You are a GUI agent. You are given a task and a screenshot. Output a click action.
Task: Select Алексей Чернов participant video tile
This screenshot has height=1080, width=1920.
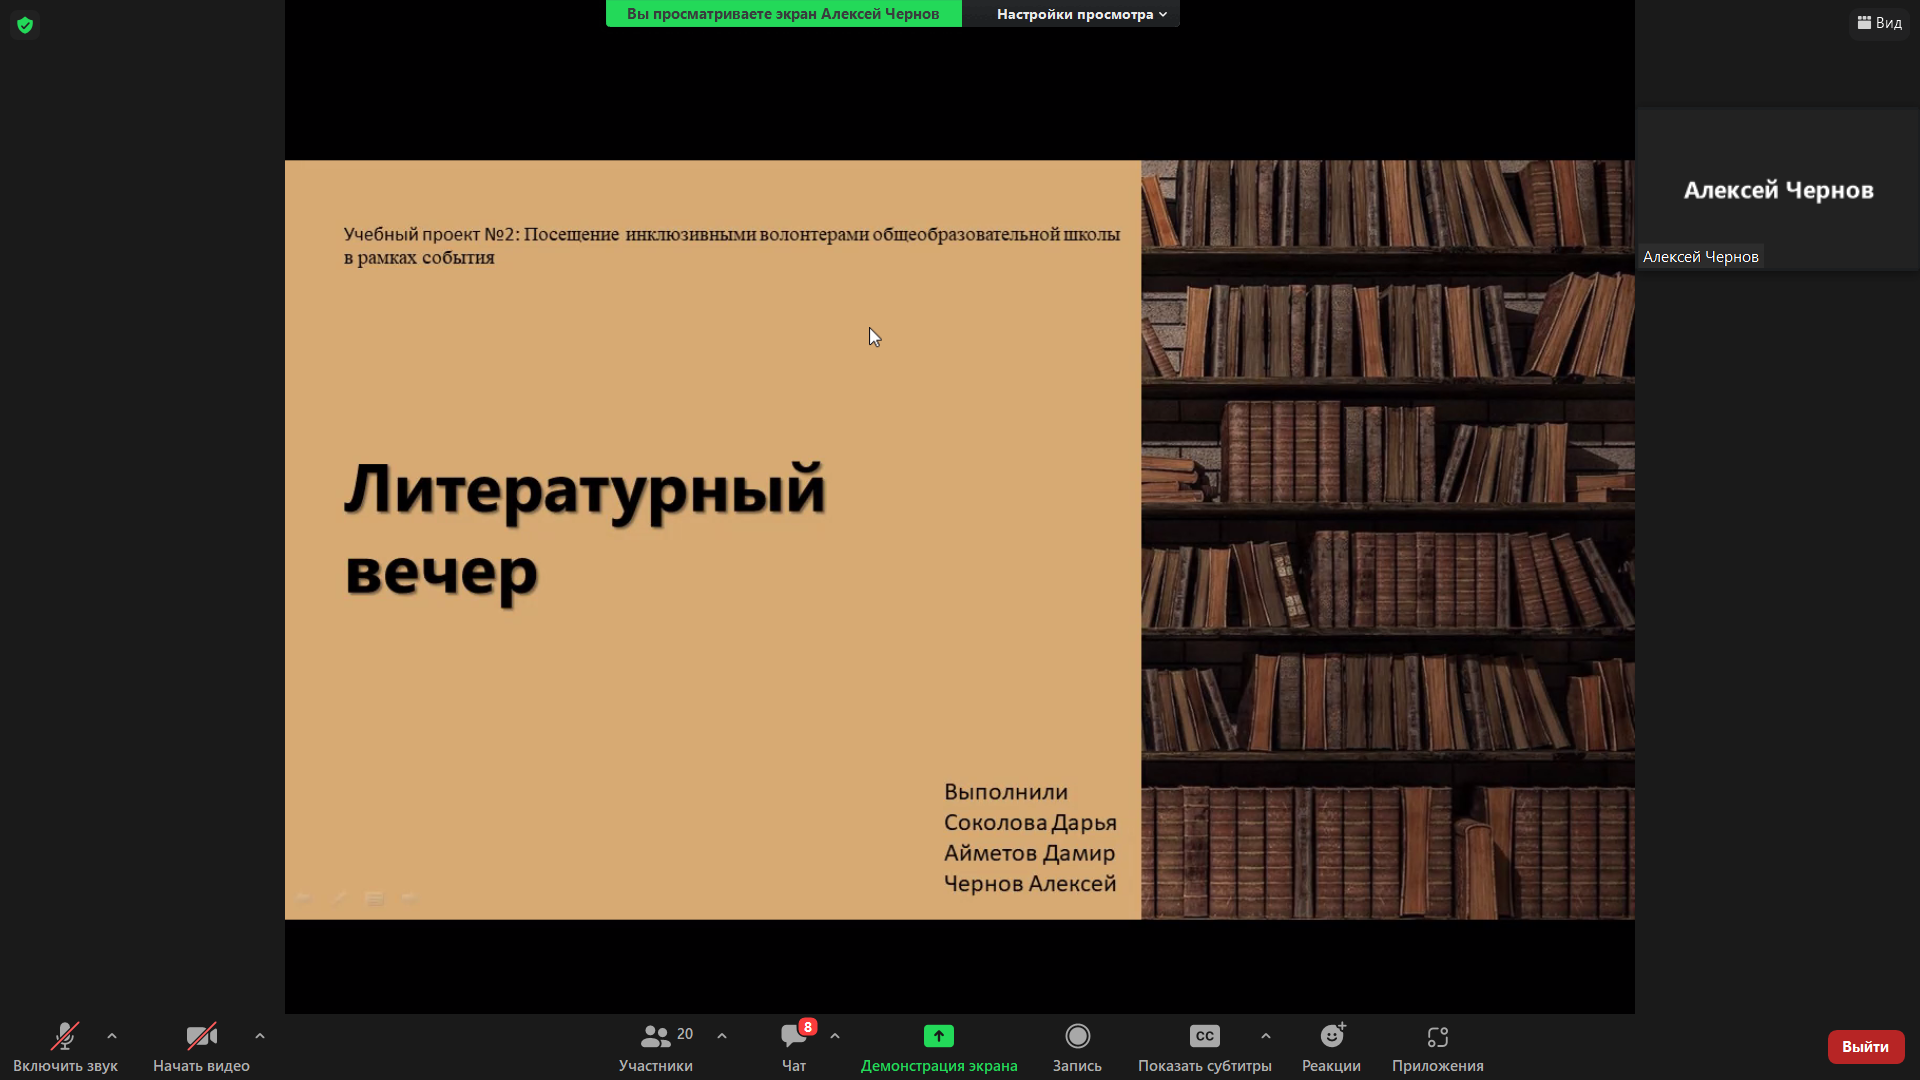point(1778,190)
